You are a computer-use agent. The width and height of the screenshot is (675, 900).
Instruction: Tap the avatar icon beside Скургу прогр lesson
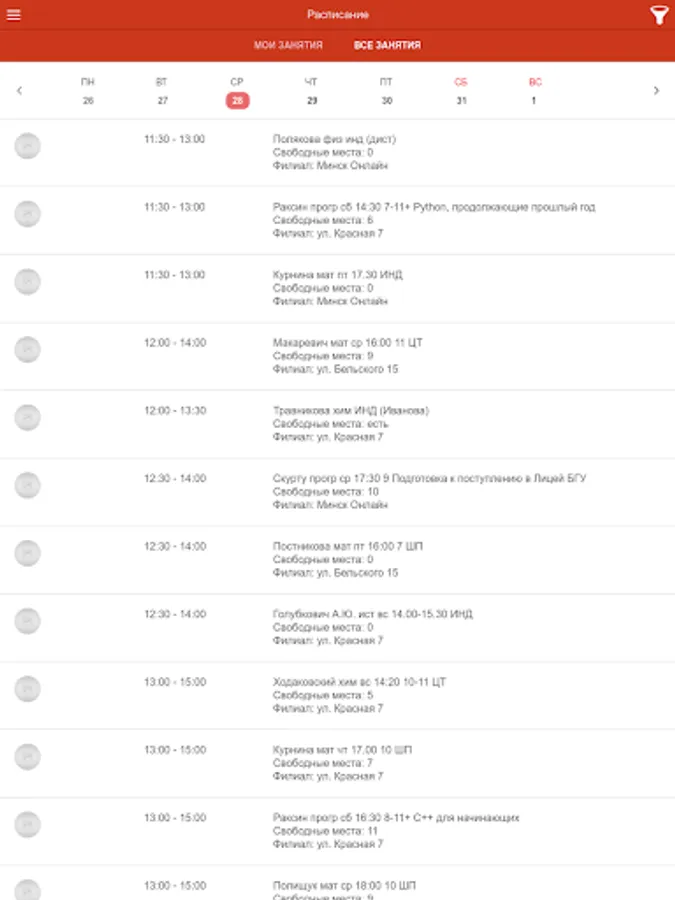pos(28,486)
